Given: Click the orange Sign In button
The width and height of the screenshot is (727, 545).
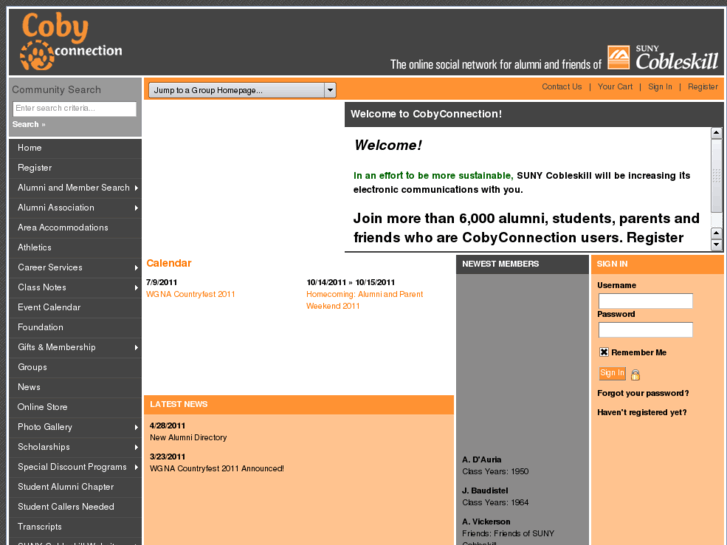Looking at the screenshot, I should (x=612, y=373).
